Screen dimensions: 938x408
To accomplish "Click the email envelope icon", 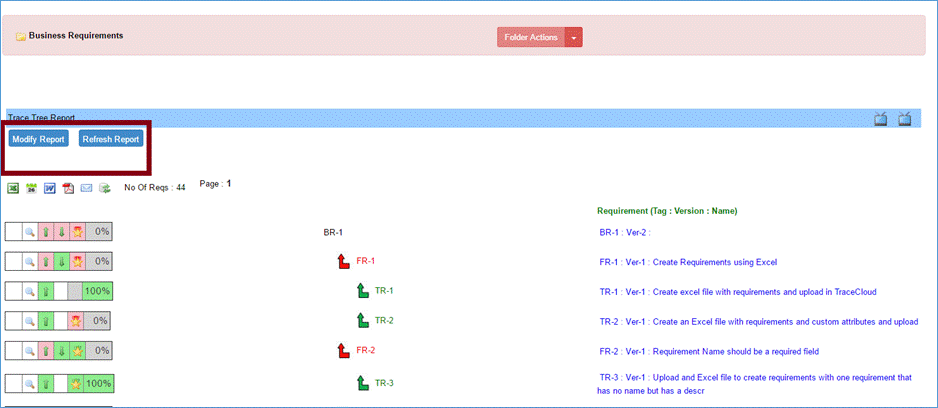I will [86, 187].
